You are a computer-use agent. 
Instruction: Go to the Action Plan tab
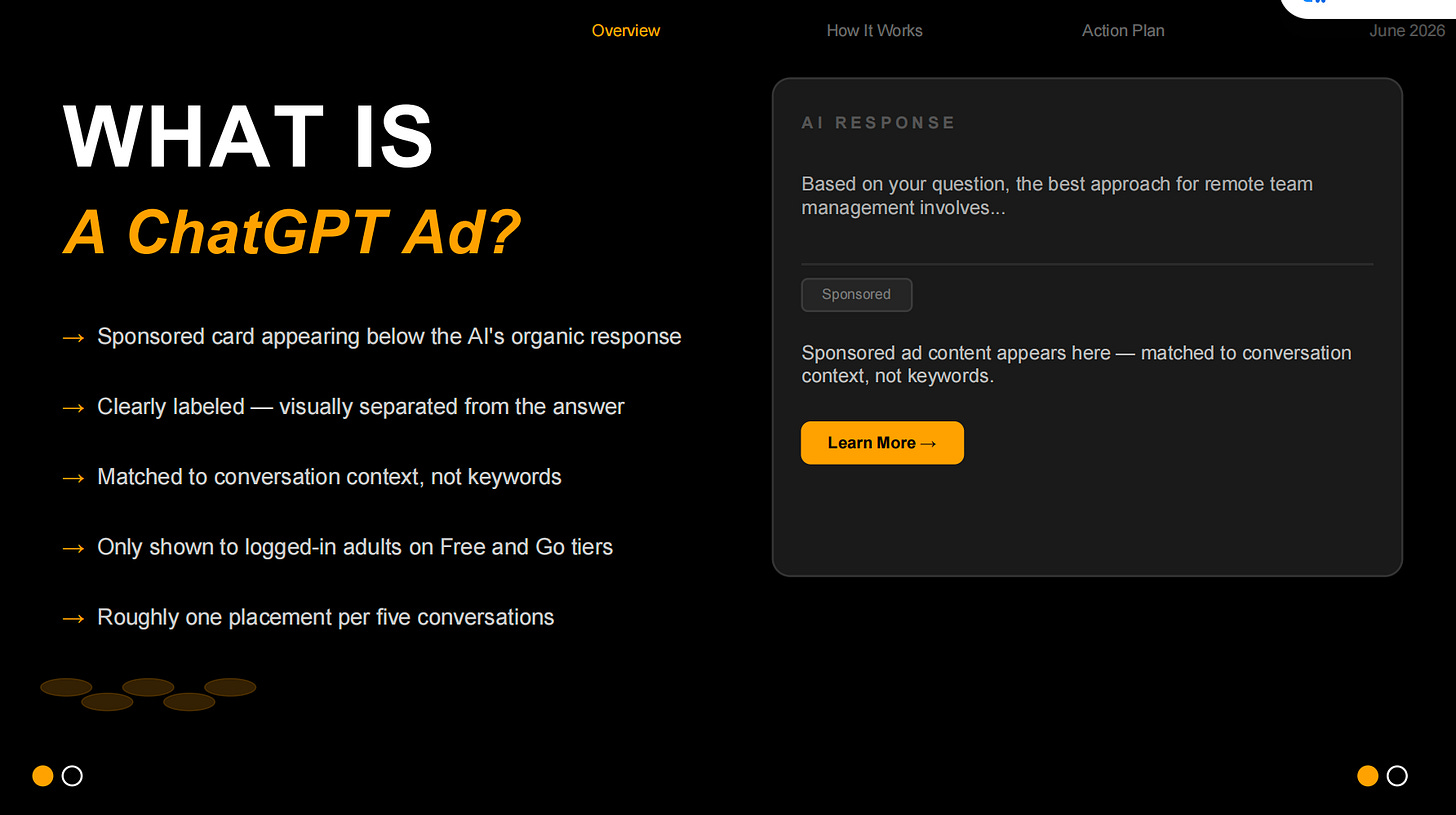1123,31
